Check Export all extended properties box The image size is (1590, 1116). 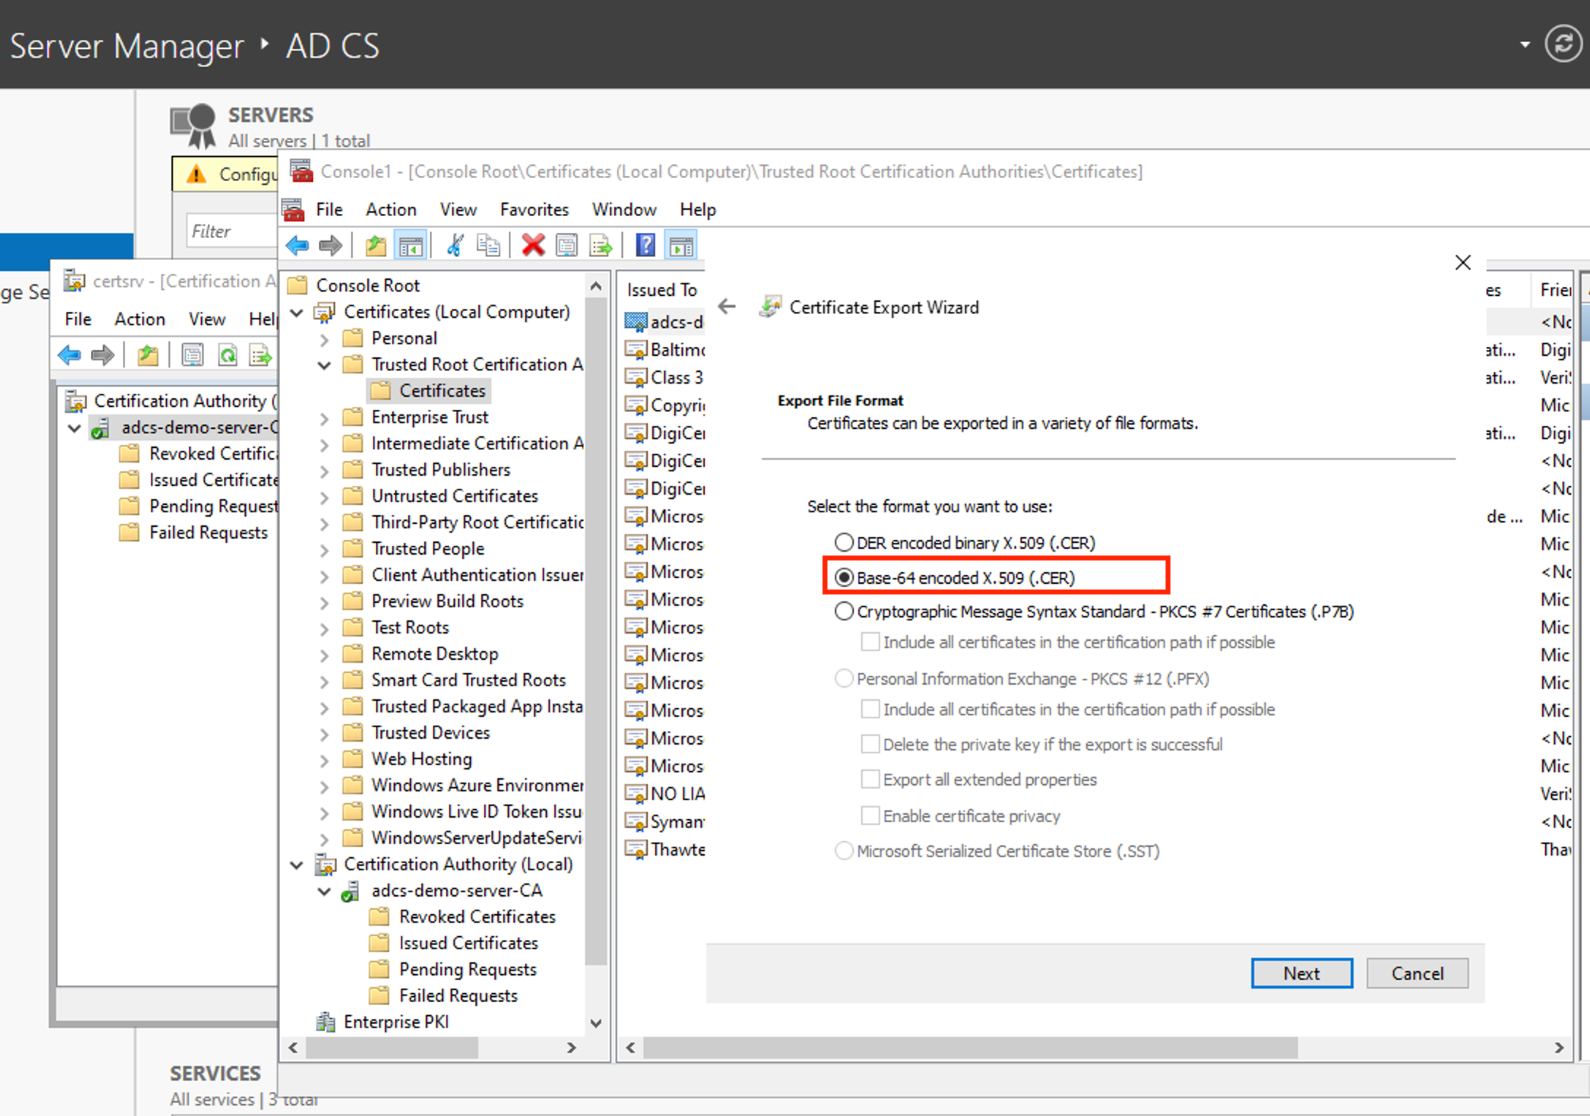pos(870,779)
